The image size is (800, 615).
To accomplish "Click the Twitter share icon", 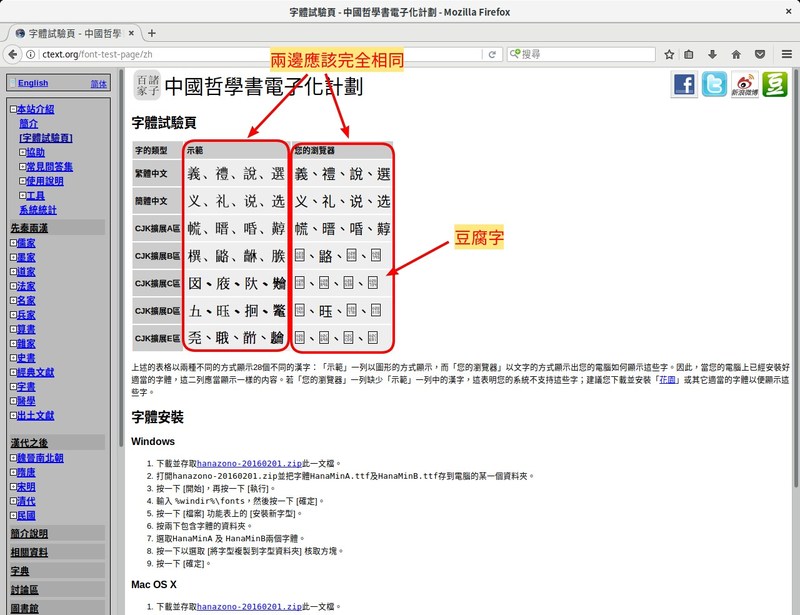I will tap(714, 86).
